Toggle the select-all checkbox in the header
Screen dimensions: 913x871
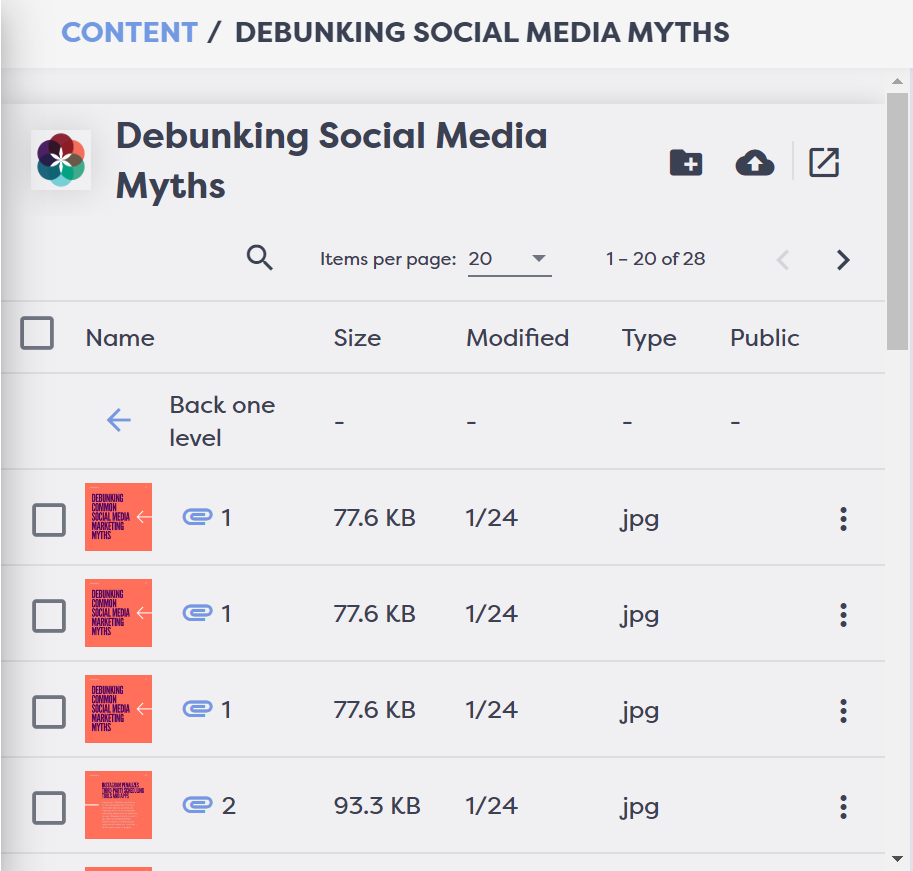[x=37, y=333]
